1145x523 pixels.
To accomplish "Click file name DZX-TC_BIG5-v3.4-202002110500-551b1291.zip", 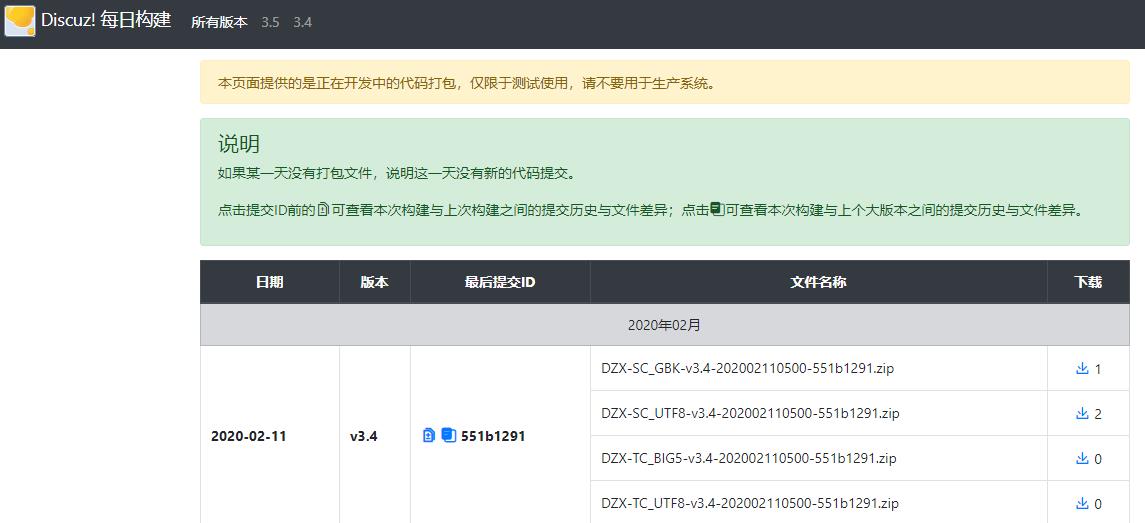I will (748, 459).
